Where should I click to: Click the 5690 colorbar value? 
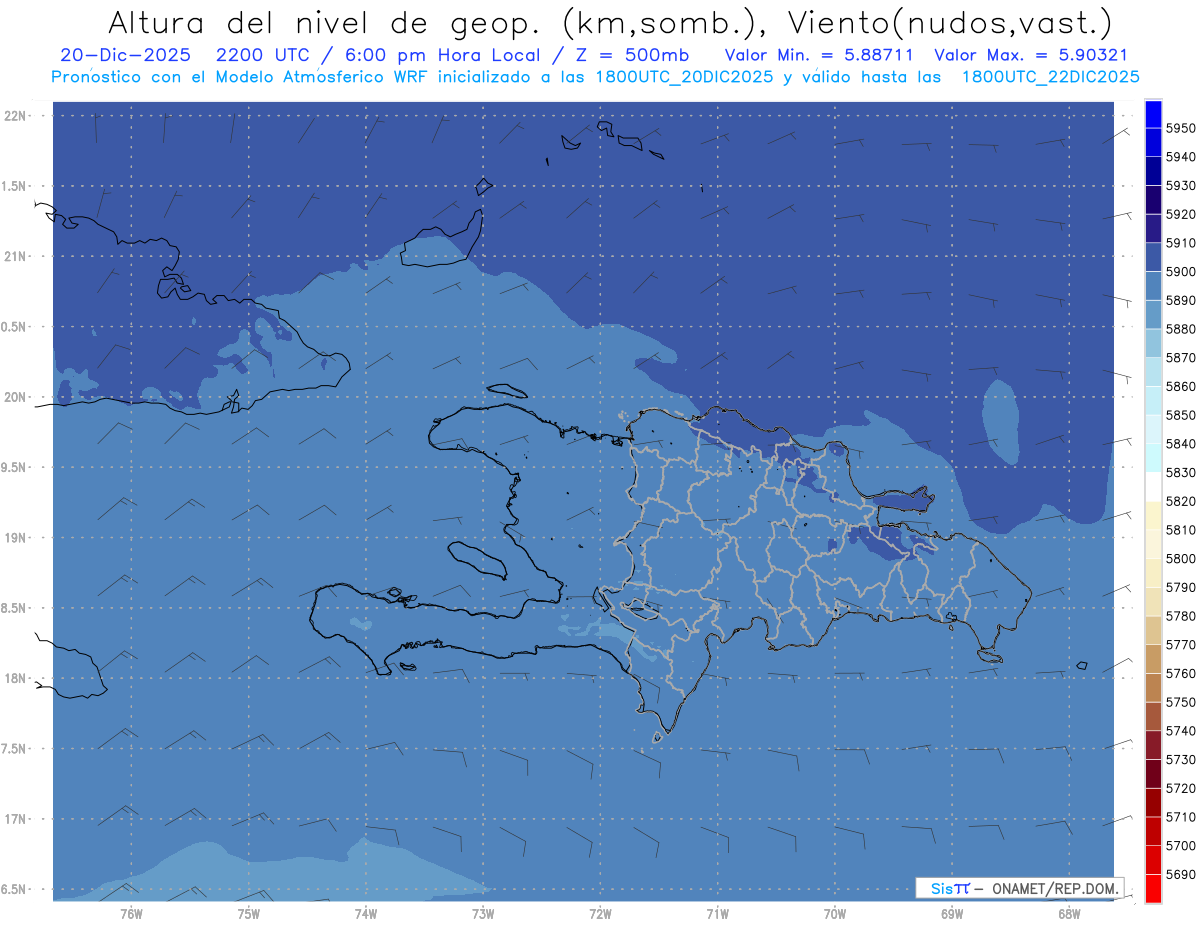1180,874
